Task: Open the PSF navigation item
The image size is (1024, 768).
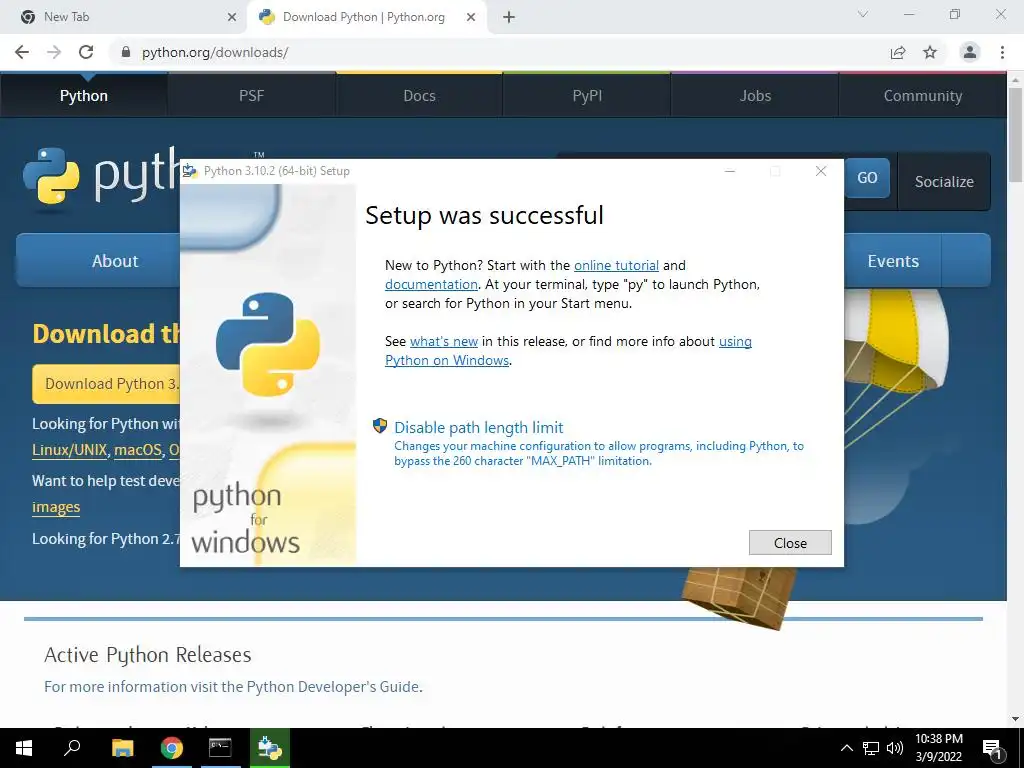Action: tap(251, 95)
